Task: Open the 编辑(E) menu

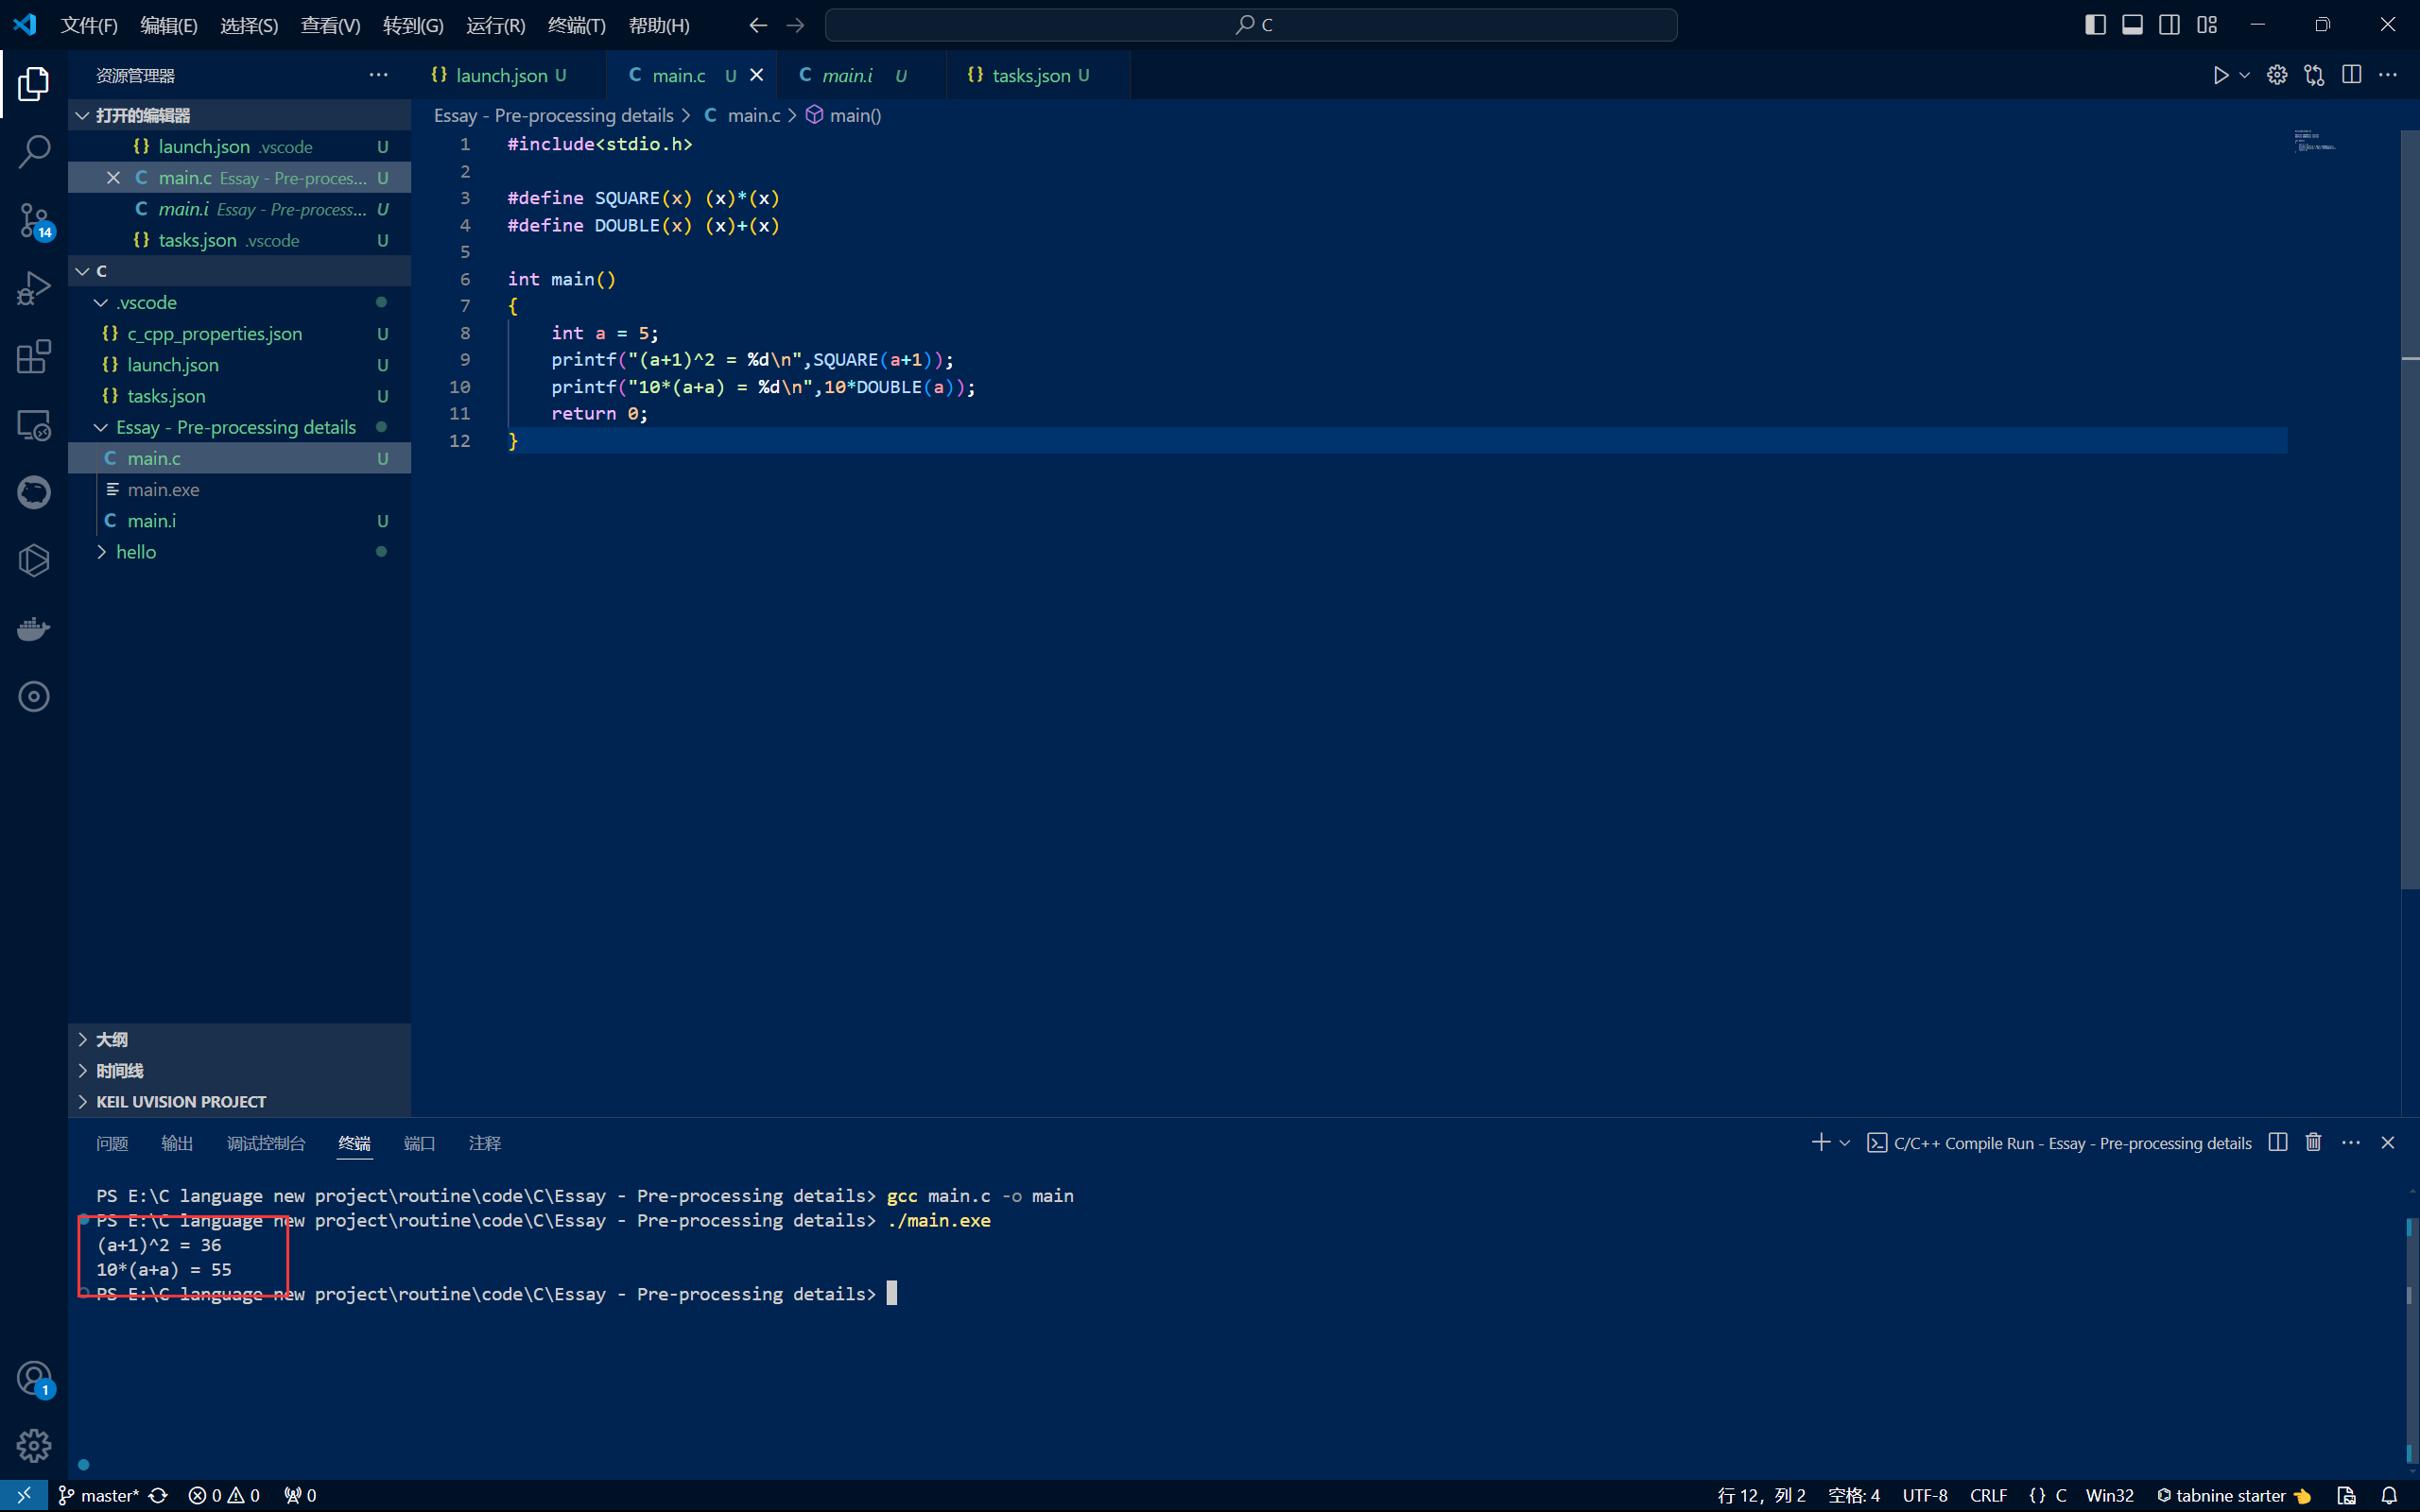Action: click(x=169, y=25)
